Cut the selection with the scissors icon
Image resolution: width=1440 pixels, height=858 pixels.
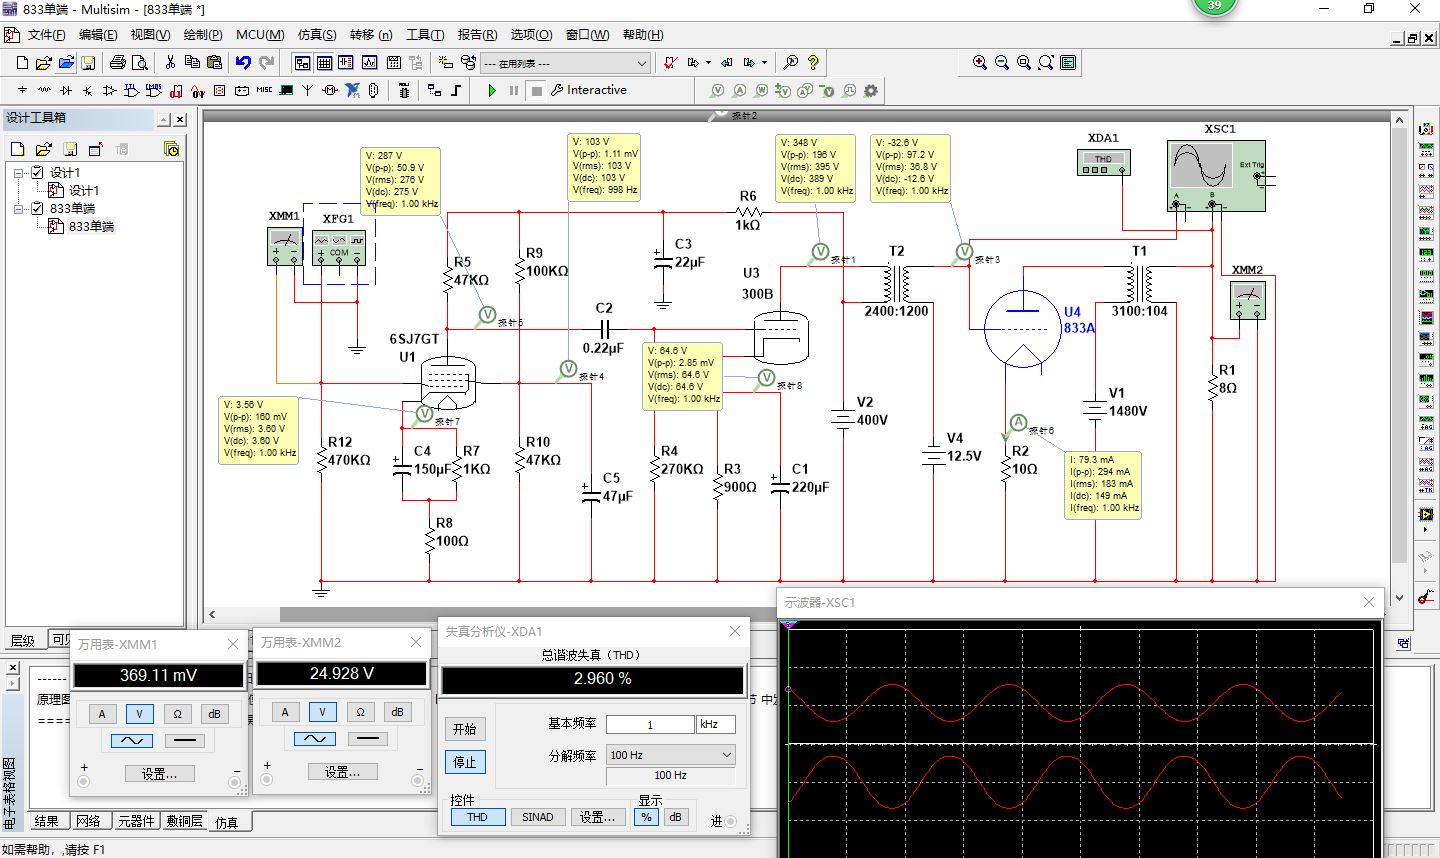[x=170, y=62]
